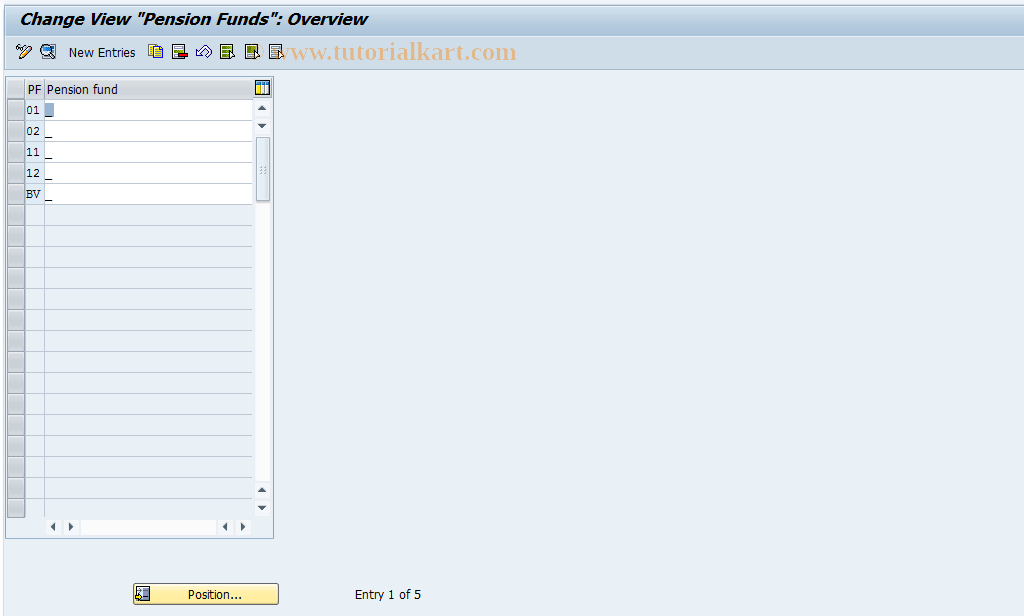Click the select-all corner cell of table
This screenshot has height=616, width=1024.
pyautogui.click(x=16, y=89)
